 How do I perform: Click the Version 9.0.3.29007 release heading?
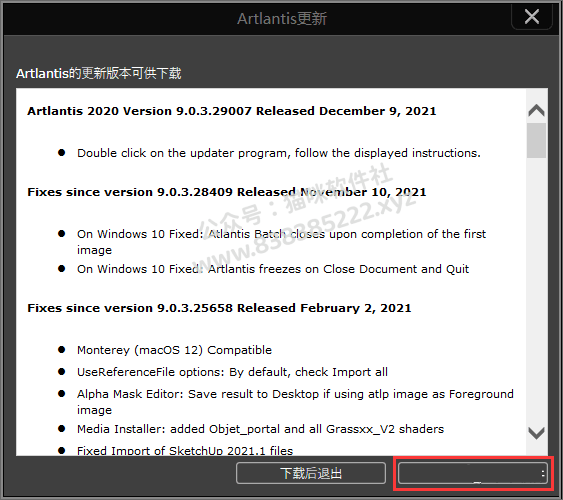[x=232, y=111]
